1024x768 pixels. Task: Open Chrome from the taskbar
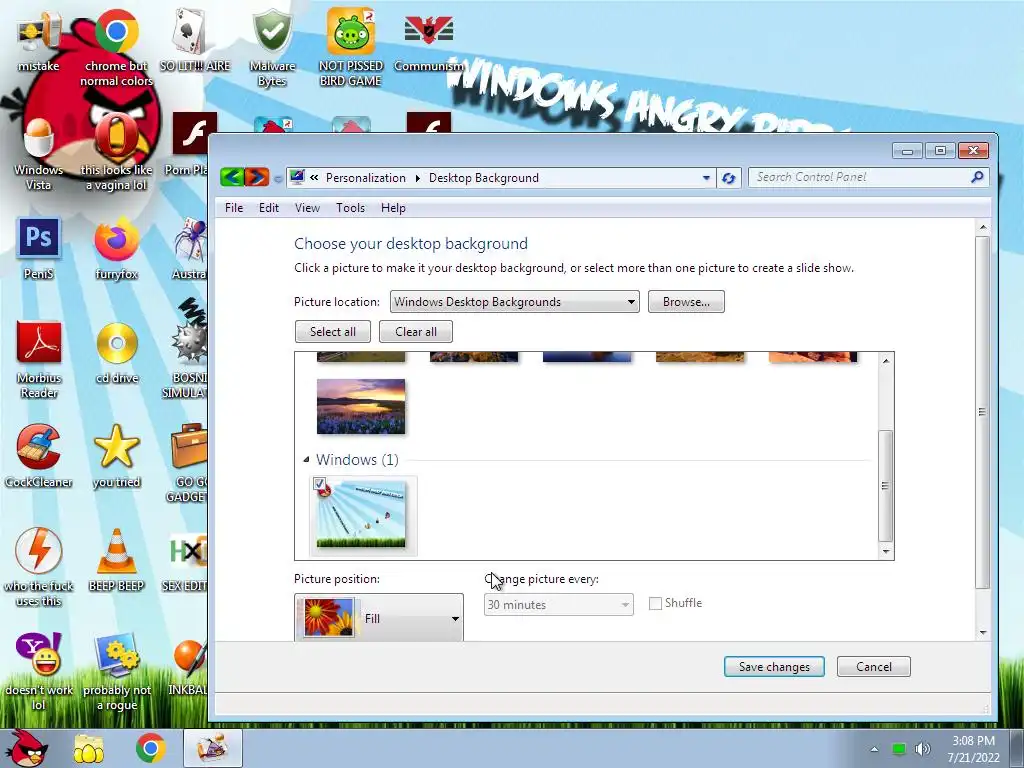point(150,748)
